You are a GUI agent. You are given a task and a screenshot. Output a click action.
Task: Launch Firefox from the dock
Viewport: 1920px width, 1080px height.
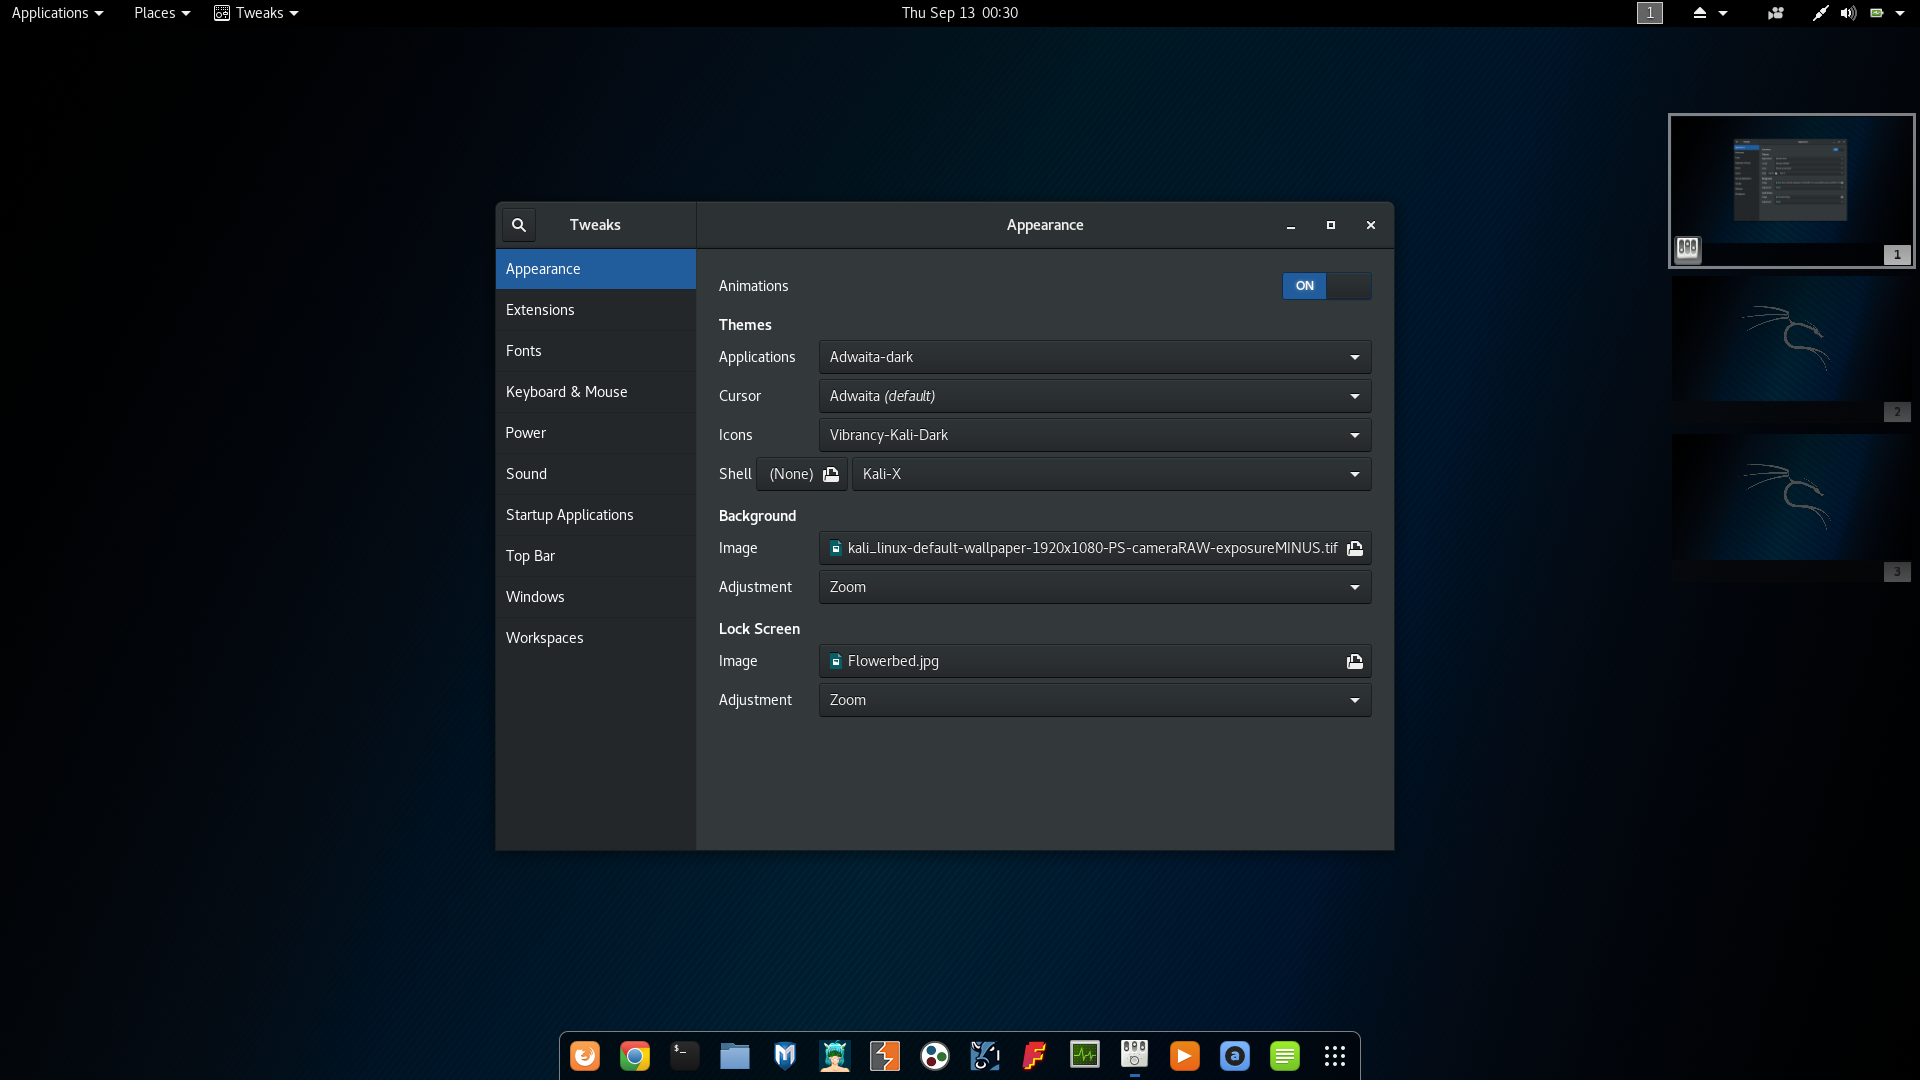[x=585, y=1056]
